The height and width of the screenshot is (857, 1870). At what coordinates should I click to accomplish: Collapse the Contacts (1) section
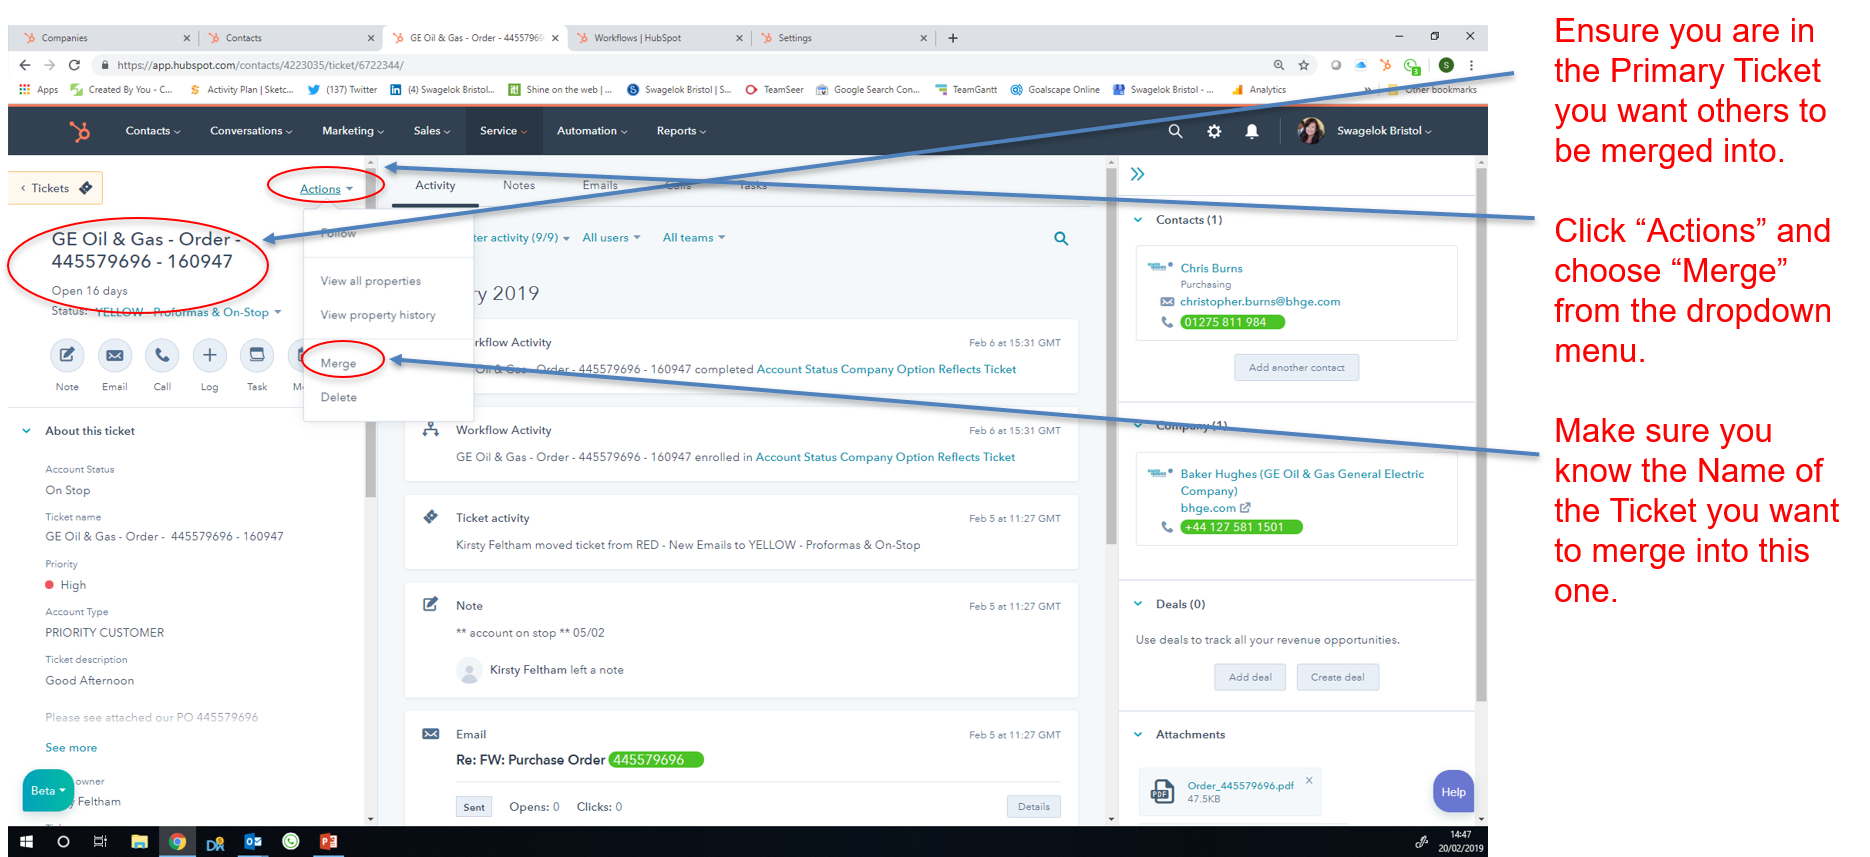click(x=1138, y=220)
